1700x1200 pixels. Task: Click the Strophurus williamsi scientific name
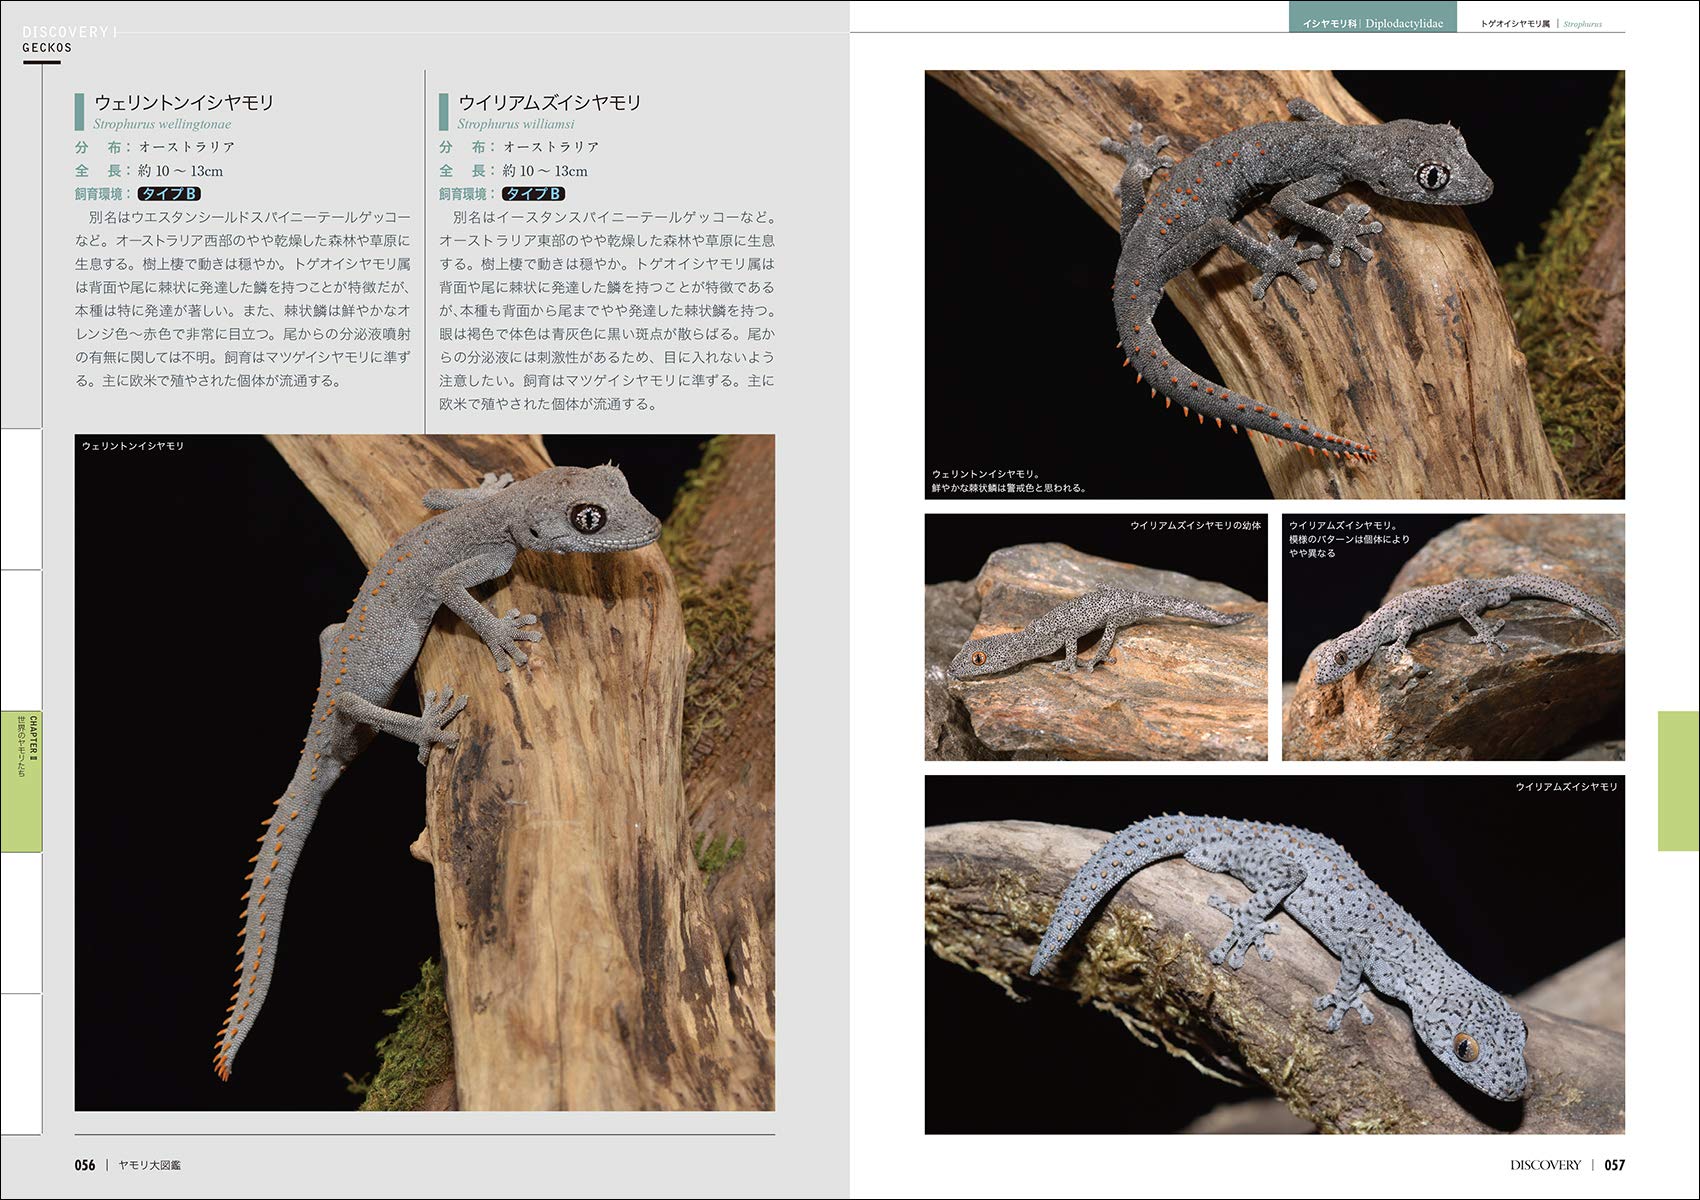point(516,124)
